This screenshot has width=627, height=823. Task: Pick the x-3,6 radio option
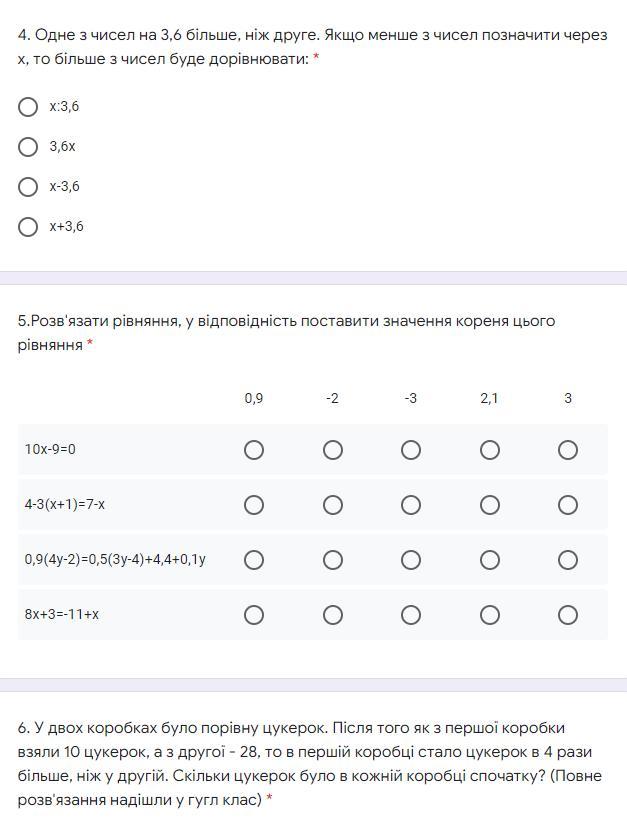(29, 187)
